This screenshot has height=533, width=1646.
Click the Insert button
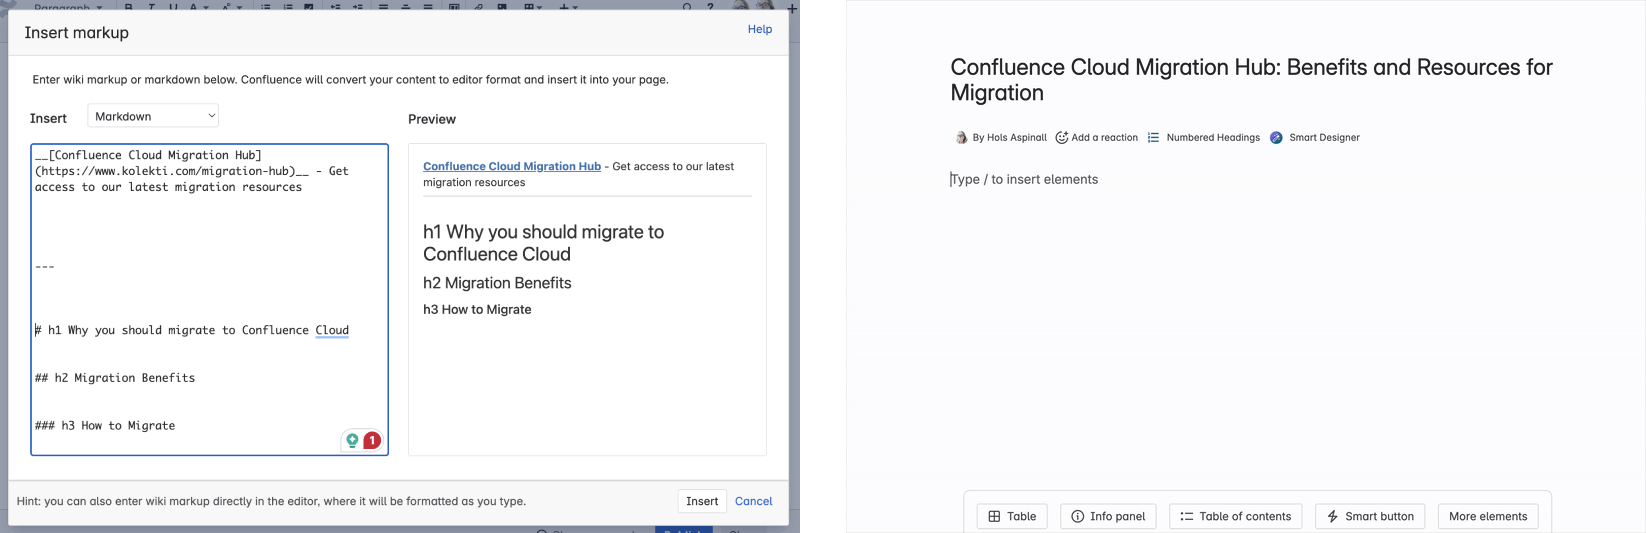coord(702,501)
